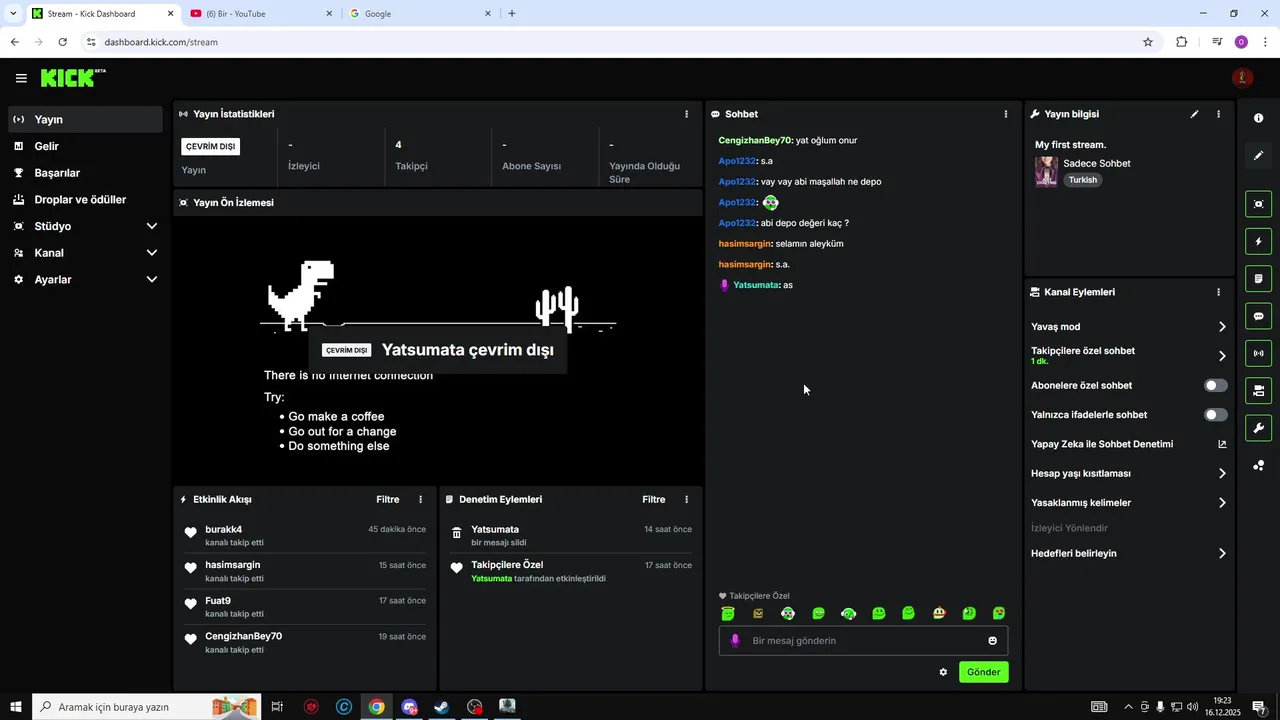Click the profile avatar at top right
The height and width of the screenshot is (720, 1280).
point(1242,78)
